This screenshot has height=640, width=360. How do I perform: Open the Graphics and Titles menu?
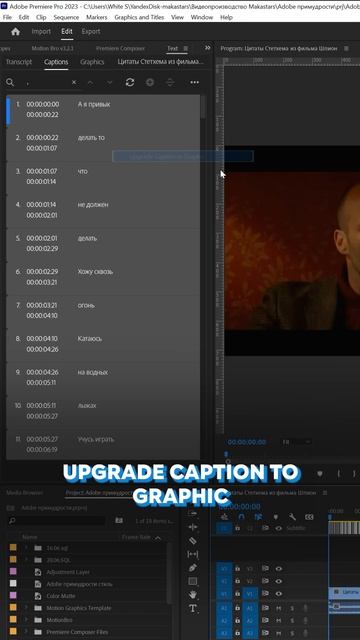(139, 17)
